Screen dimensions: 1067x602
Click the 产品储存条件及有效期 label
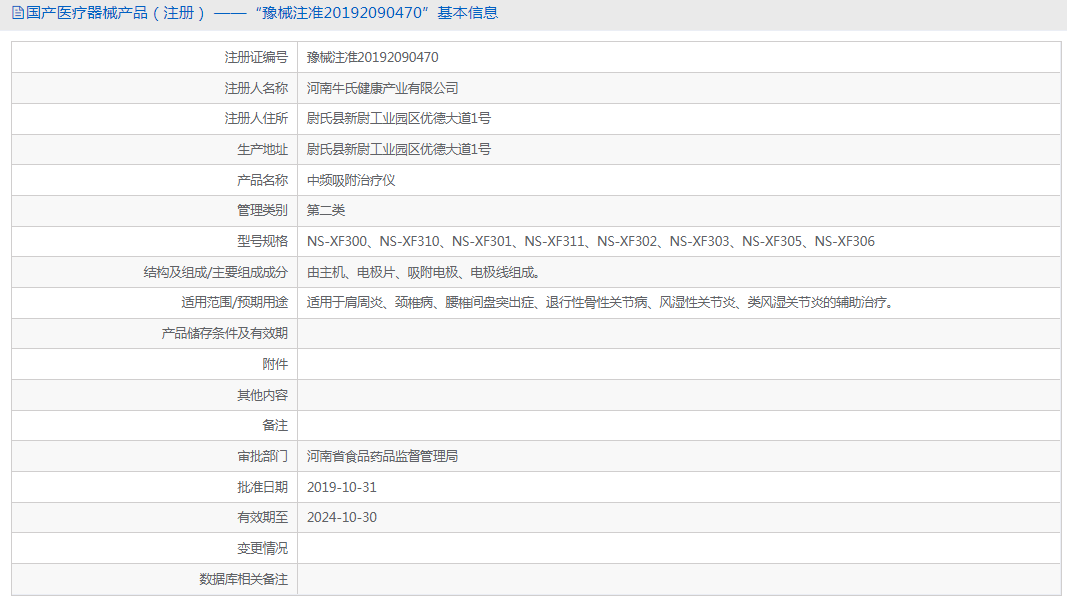(225, 333)
